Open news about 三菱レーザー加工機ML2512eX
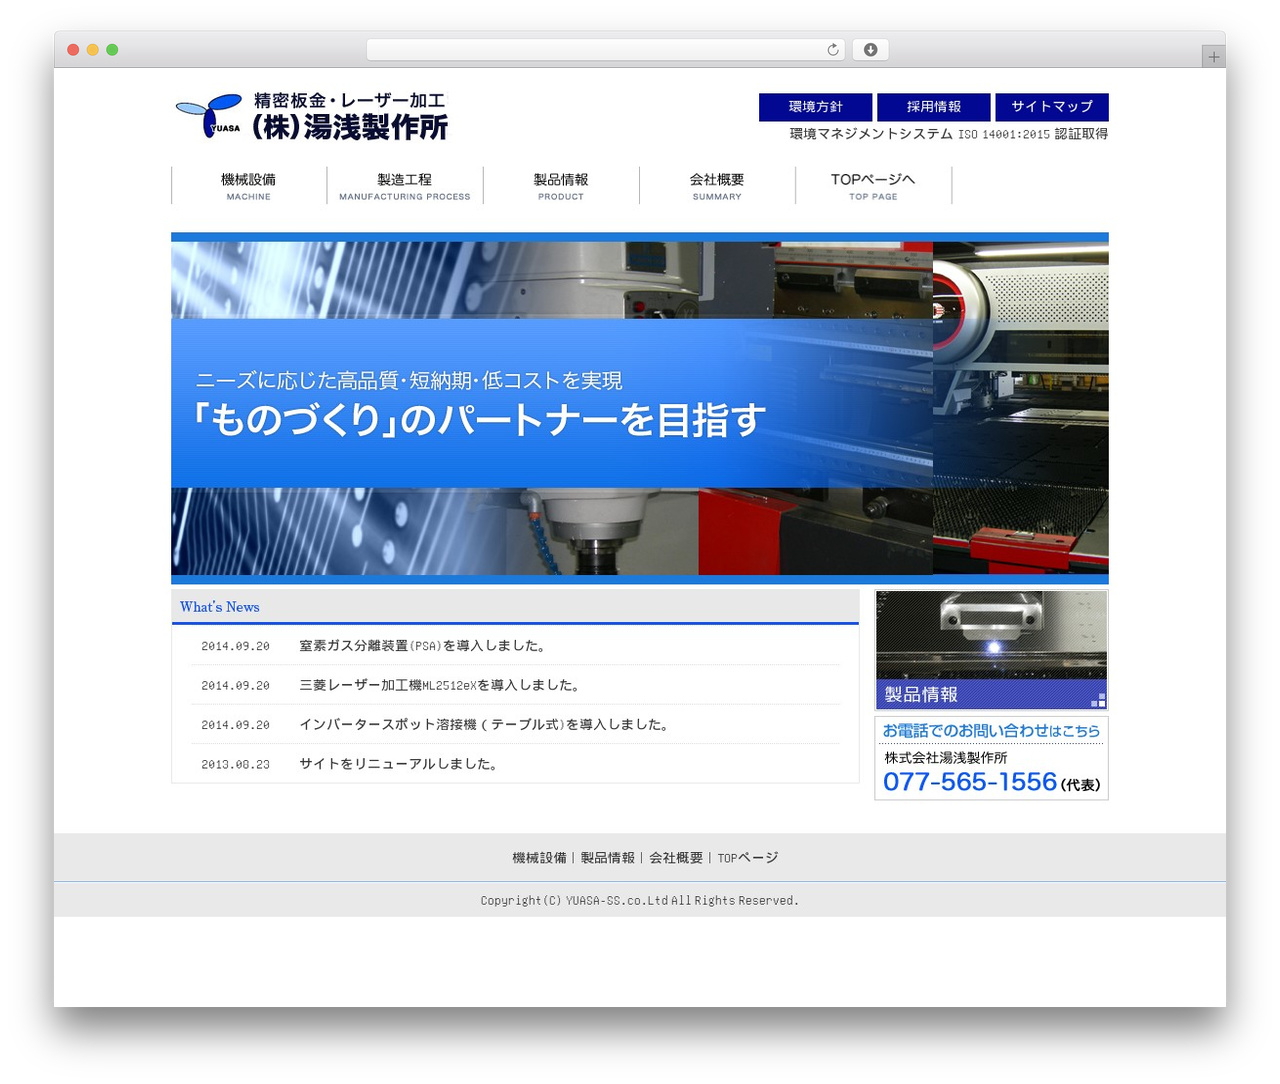 (x=440, y=685)
